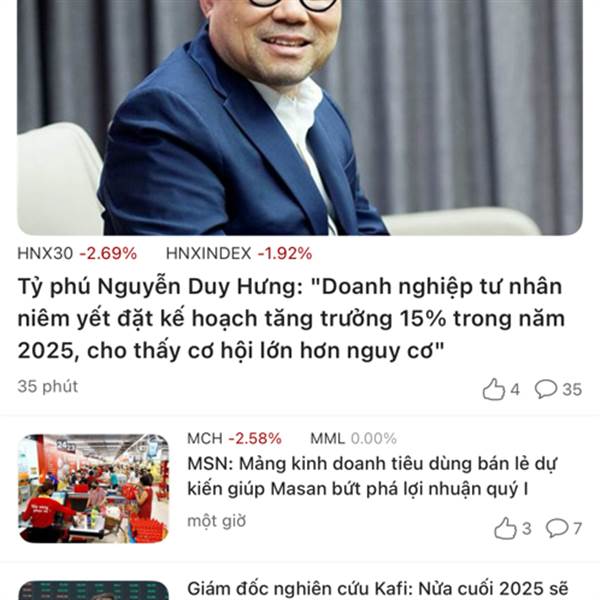Tap the 'một giờ' timestamp
This screenshot has width=600, height=600.
click(217, 521)
